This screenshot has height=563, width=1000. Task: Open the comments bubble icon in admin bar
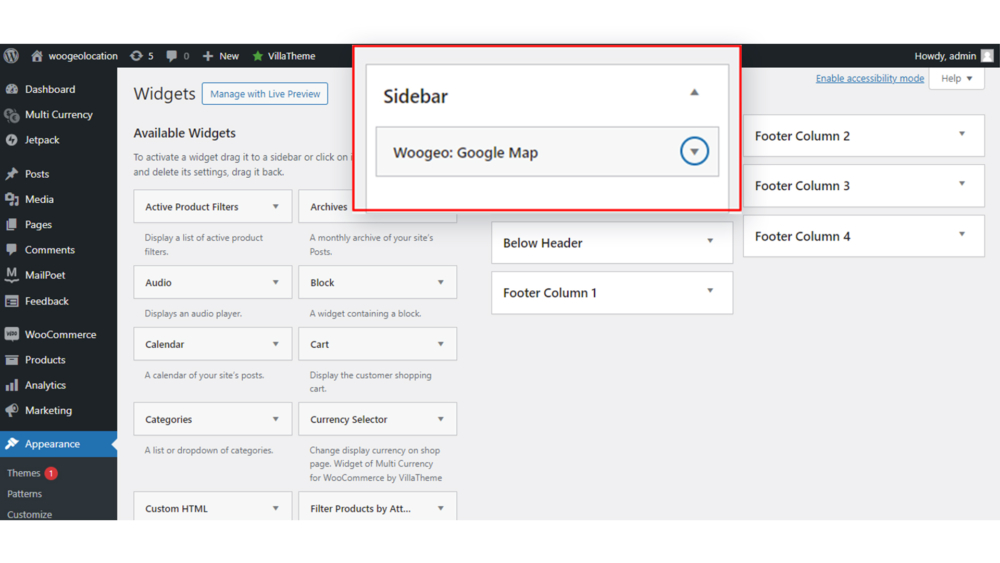172,56
